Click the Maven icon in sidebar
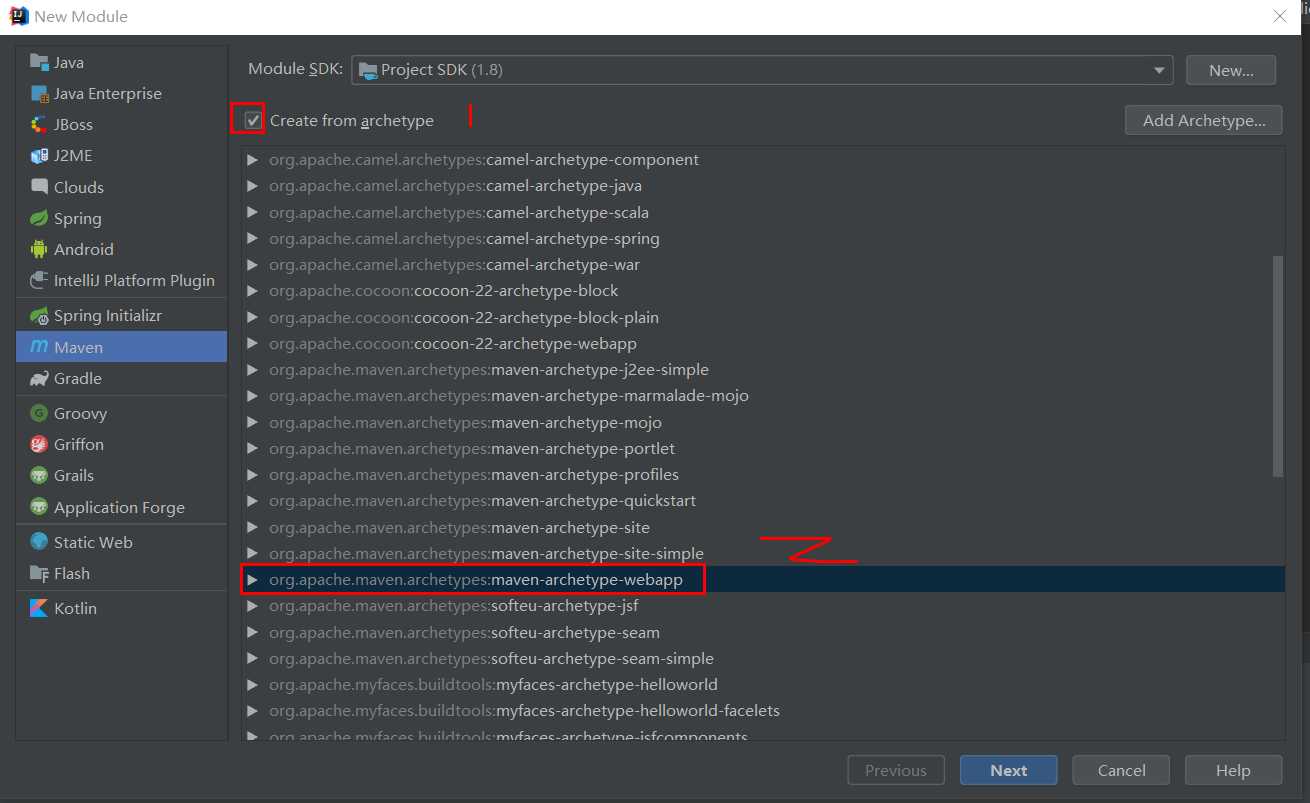Screen dimensions: 1310x803 pos(39,347)
